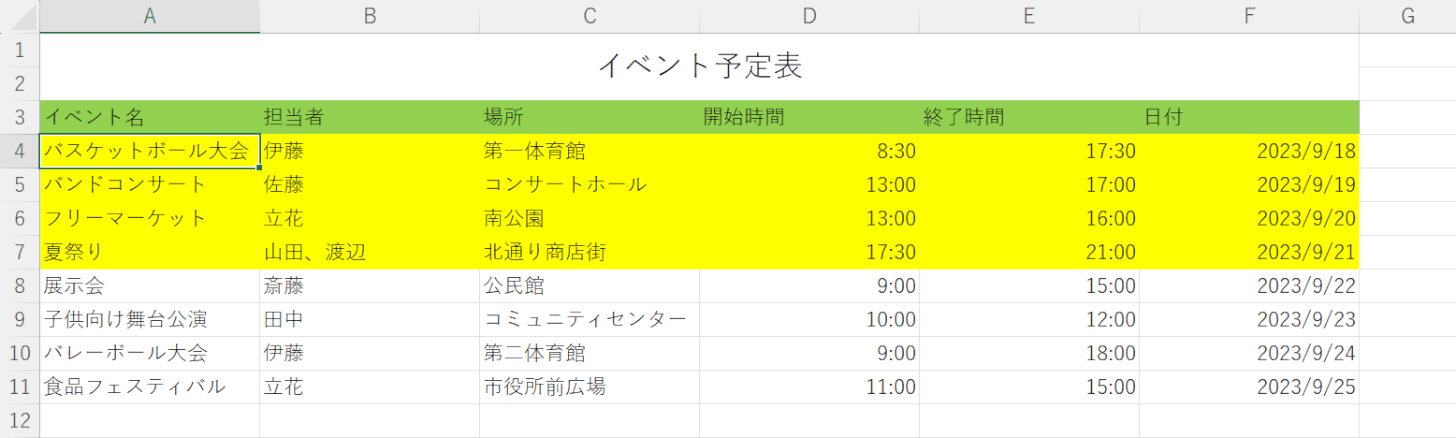Select the 担当者 header cell
1456x438 pixels.
369,117
